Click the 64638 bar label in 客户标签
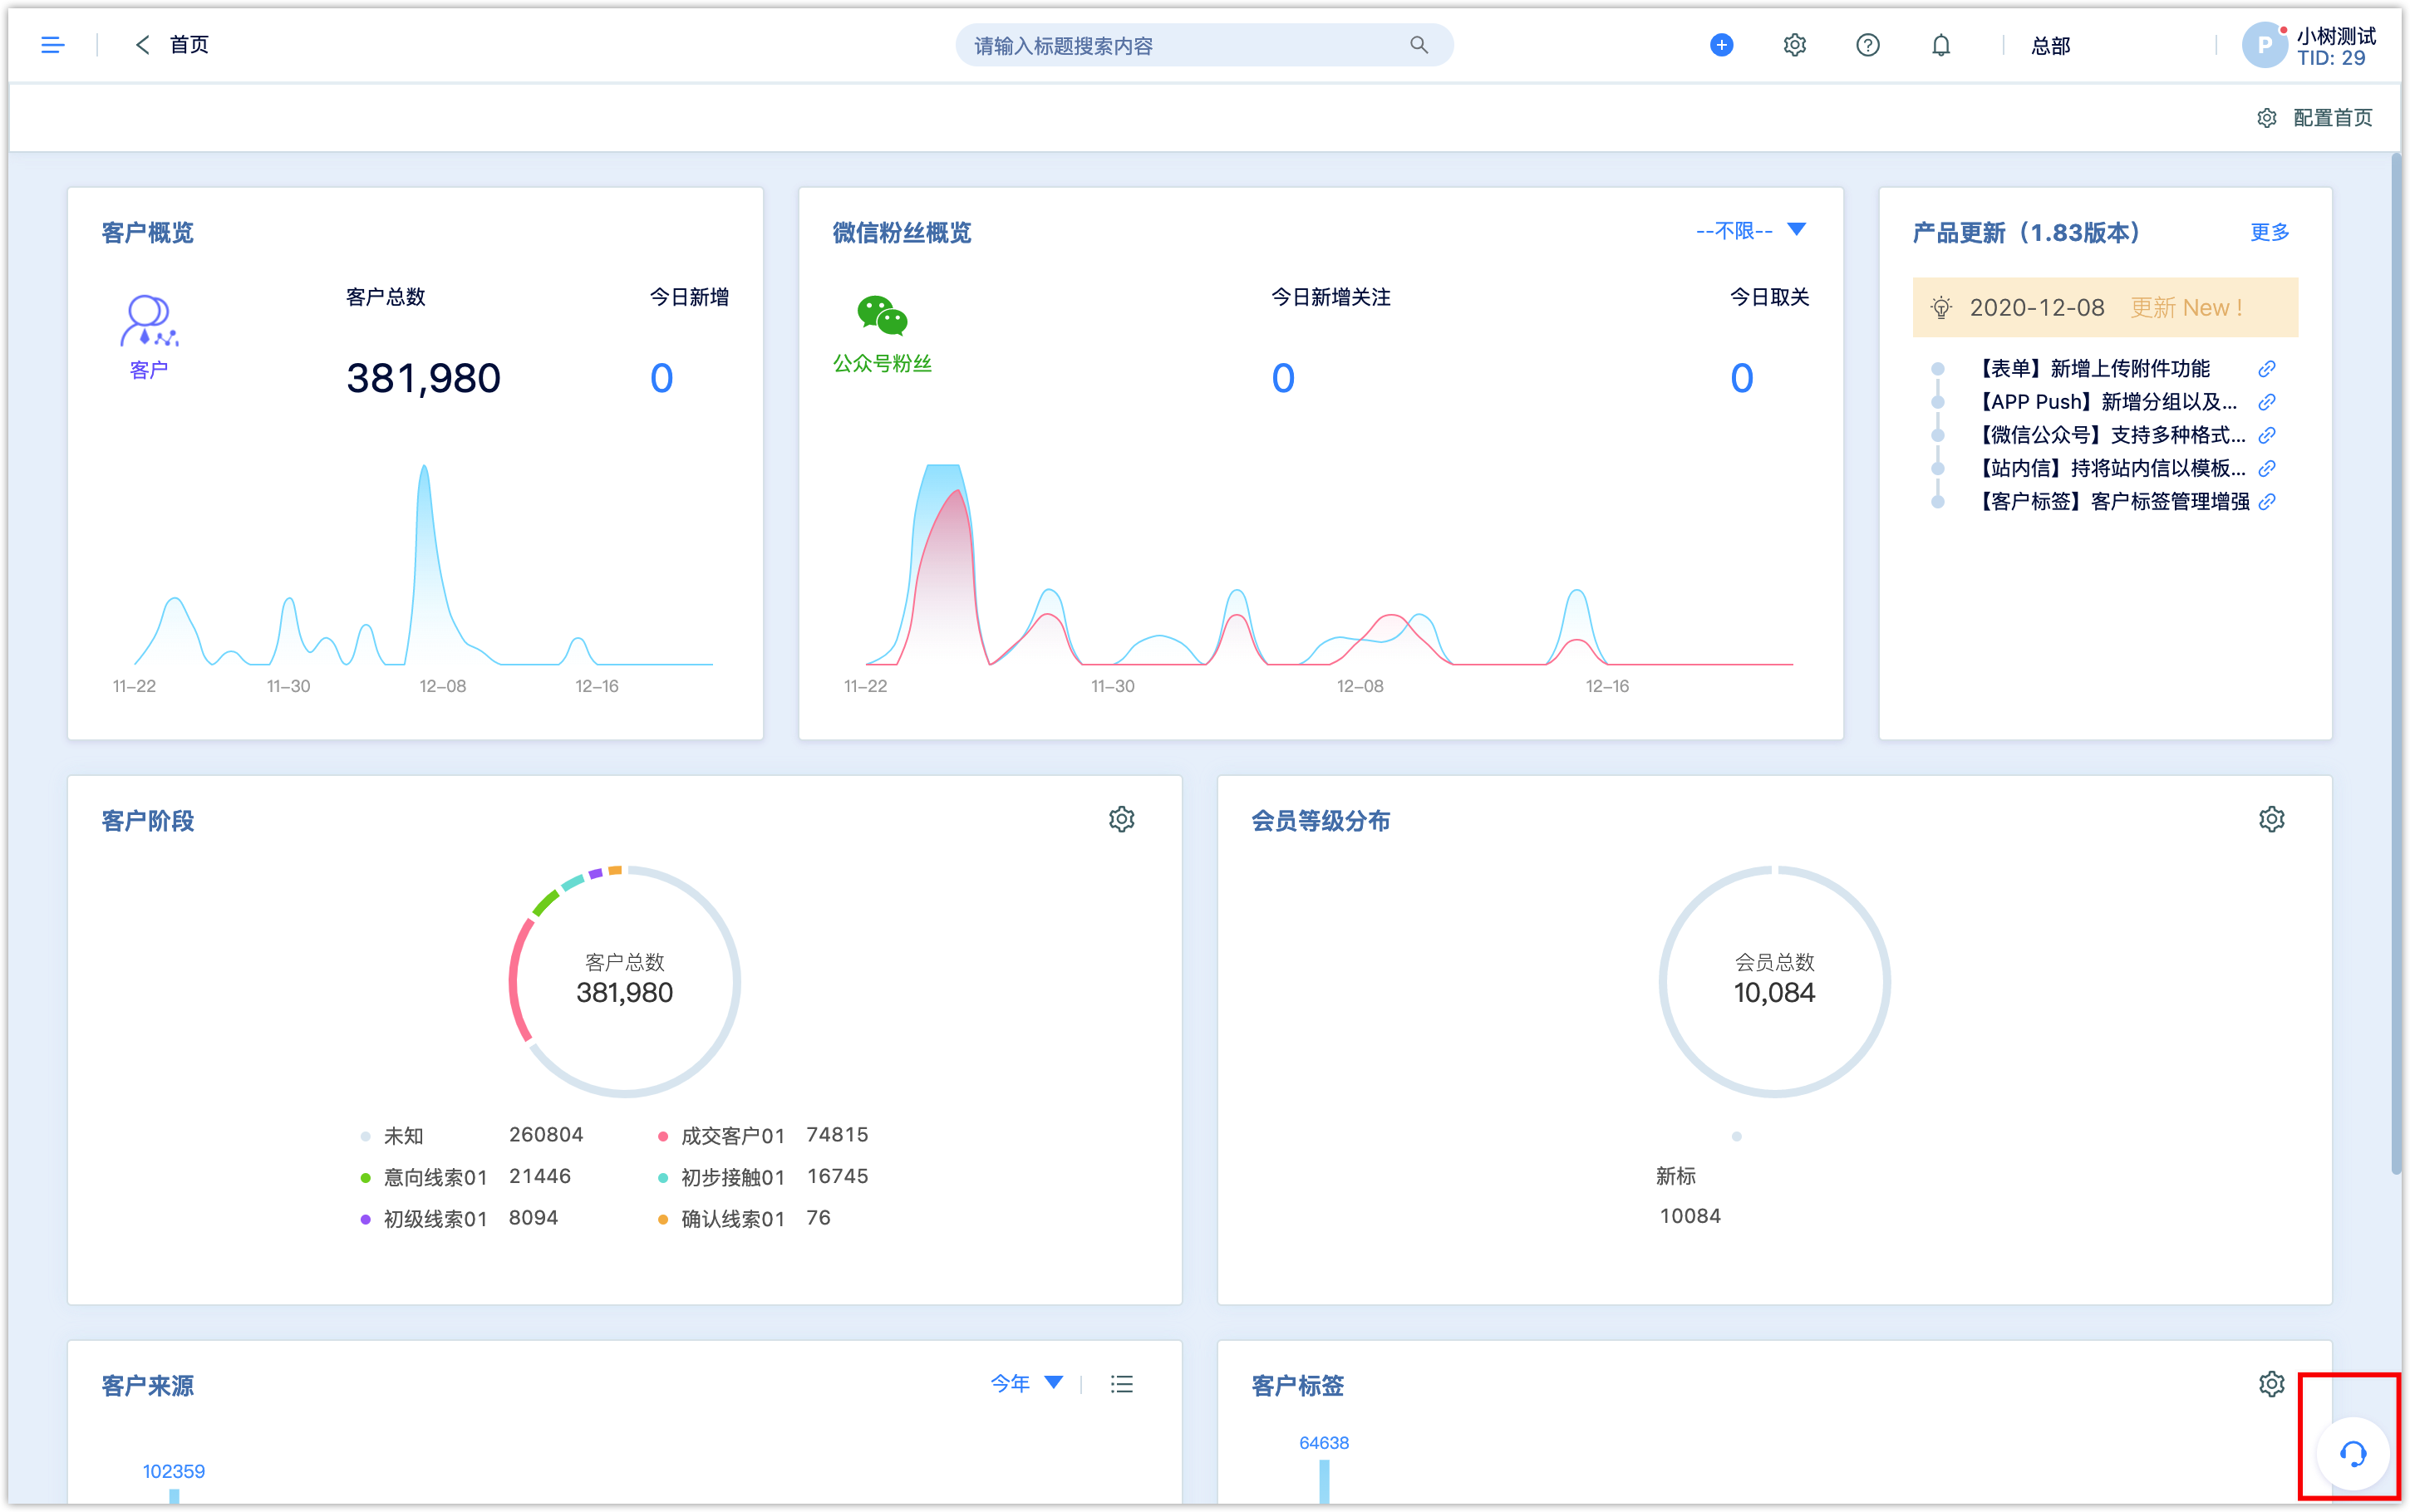The width and height of the screenshot is (2410, 1512). [x=1323, y=1443]
